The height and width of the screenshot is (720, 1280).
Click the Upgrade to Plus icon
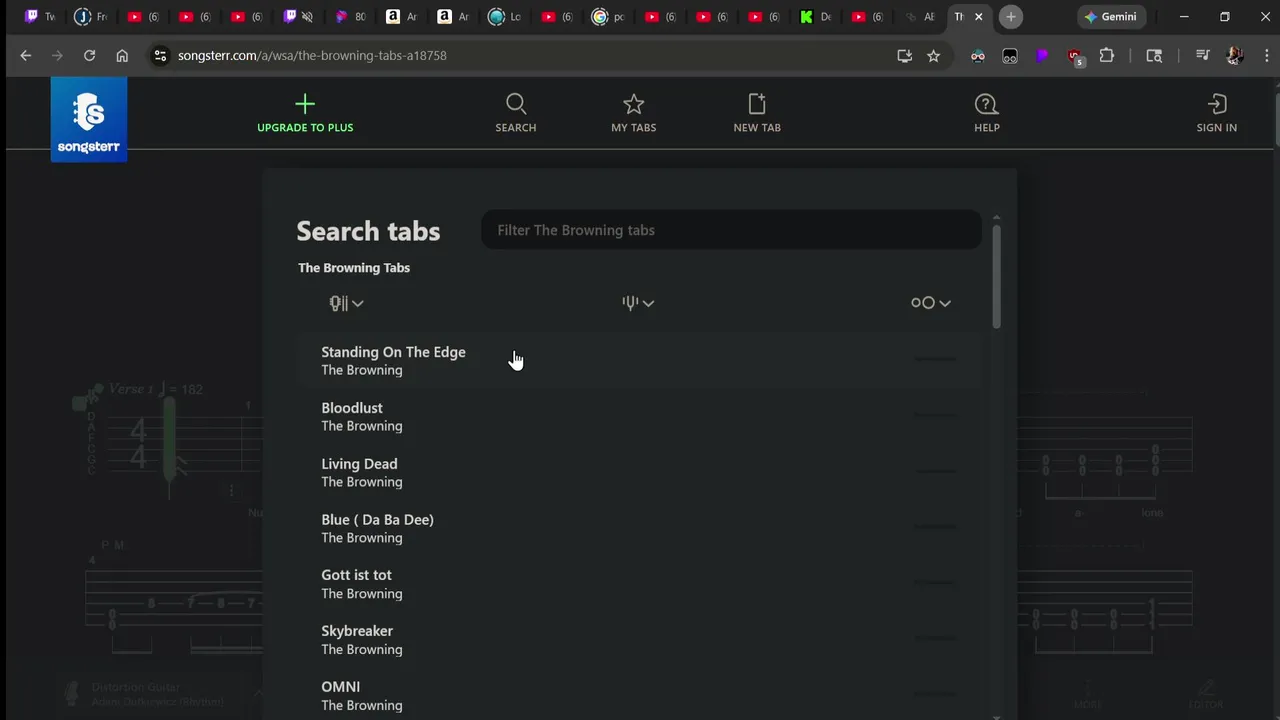point(305,104)
